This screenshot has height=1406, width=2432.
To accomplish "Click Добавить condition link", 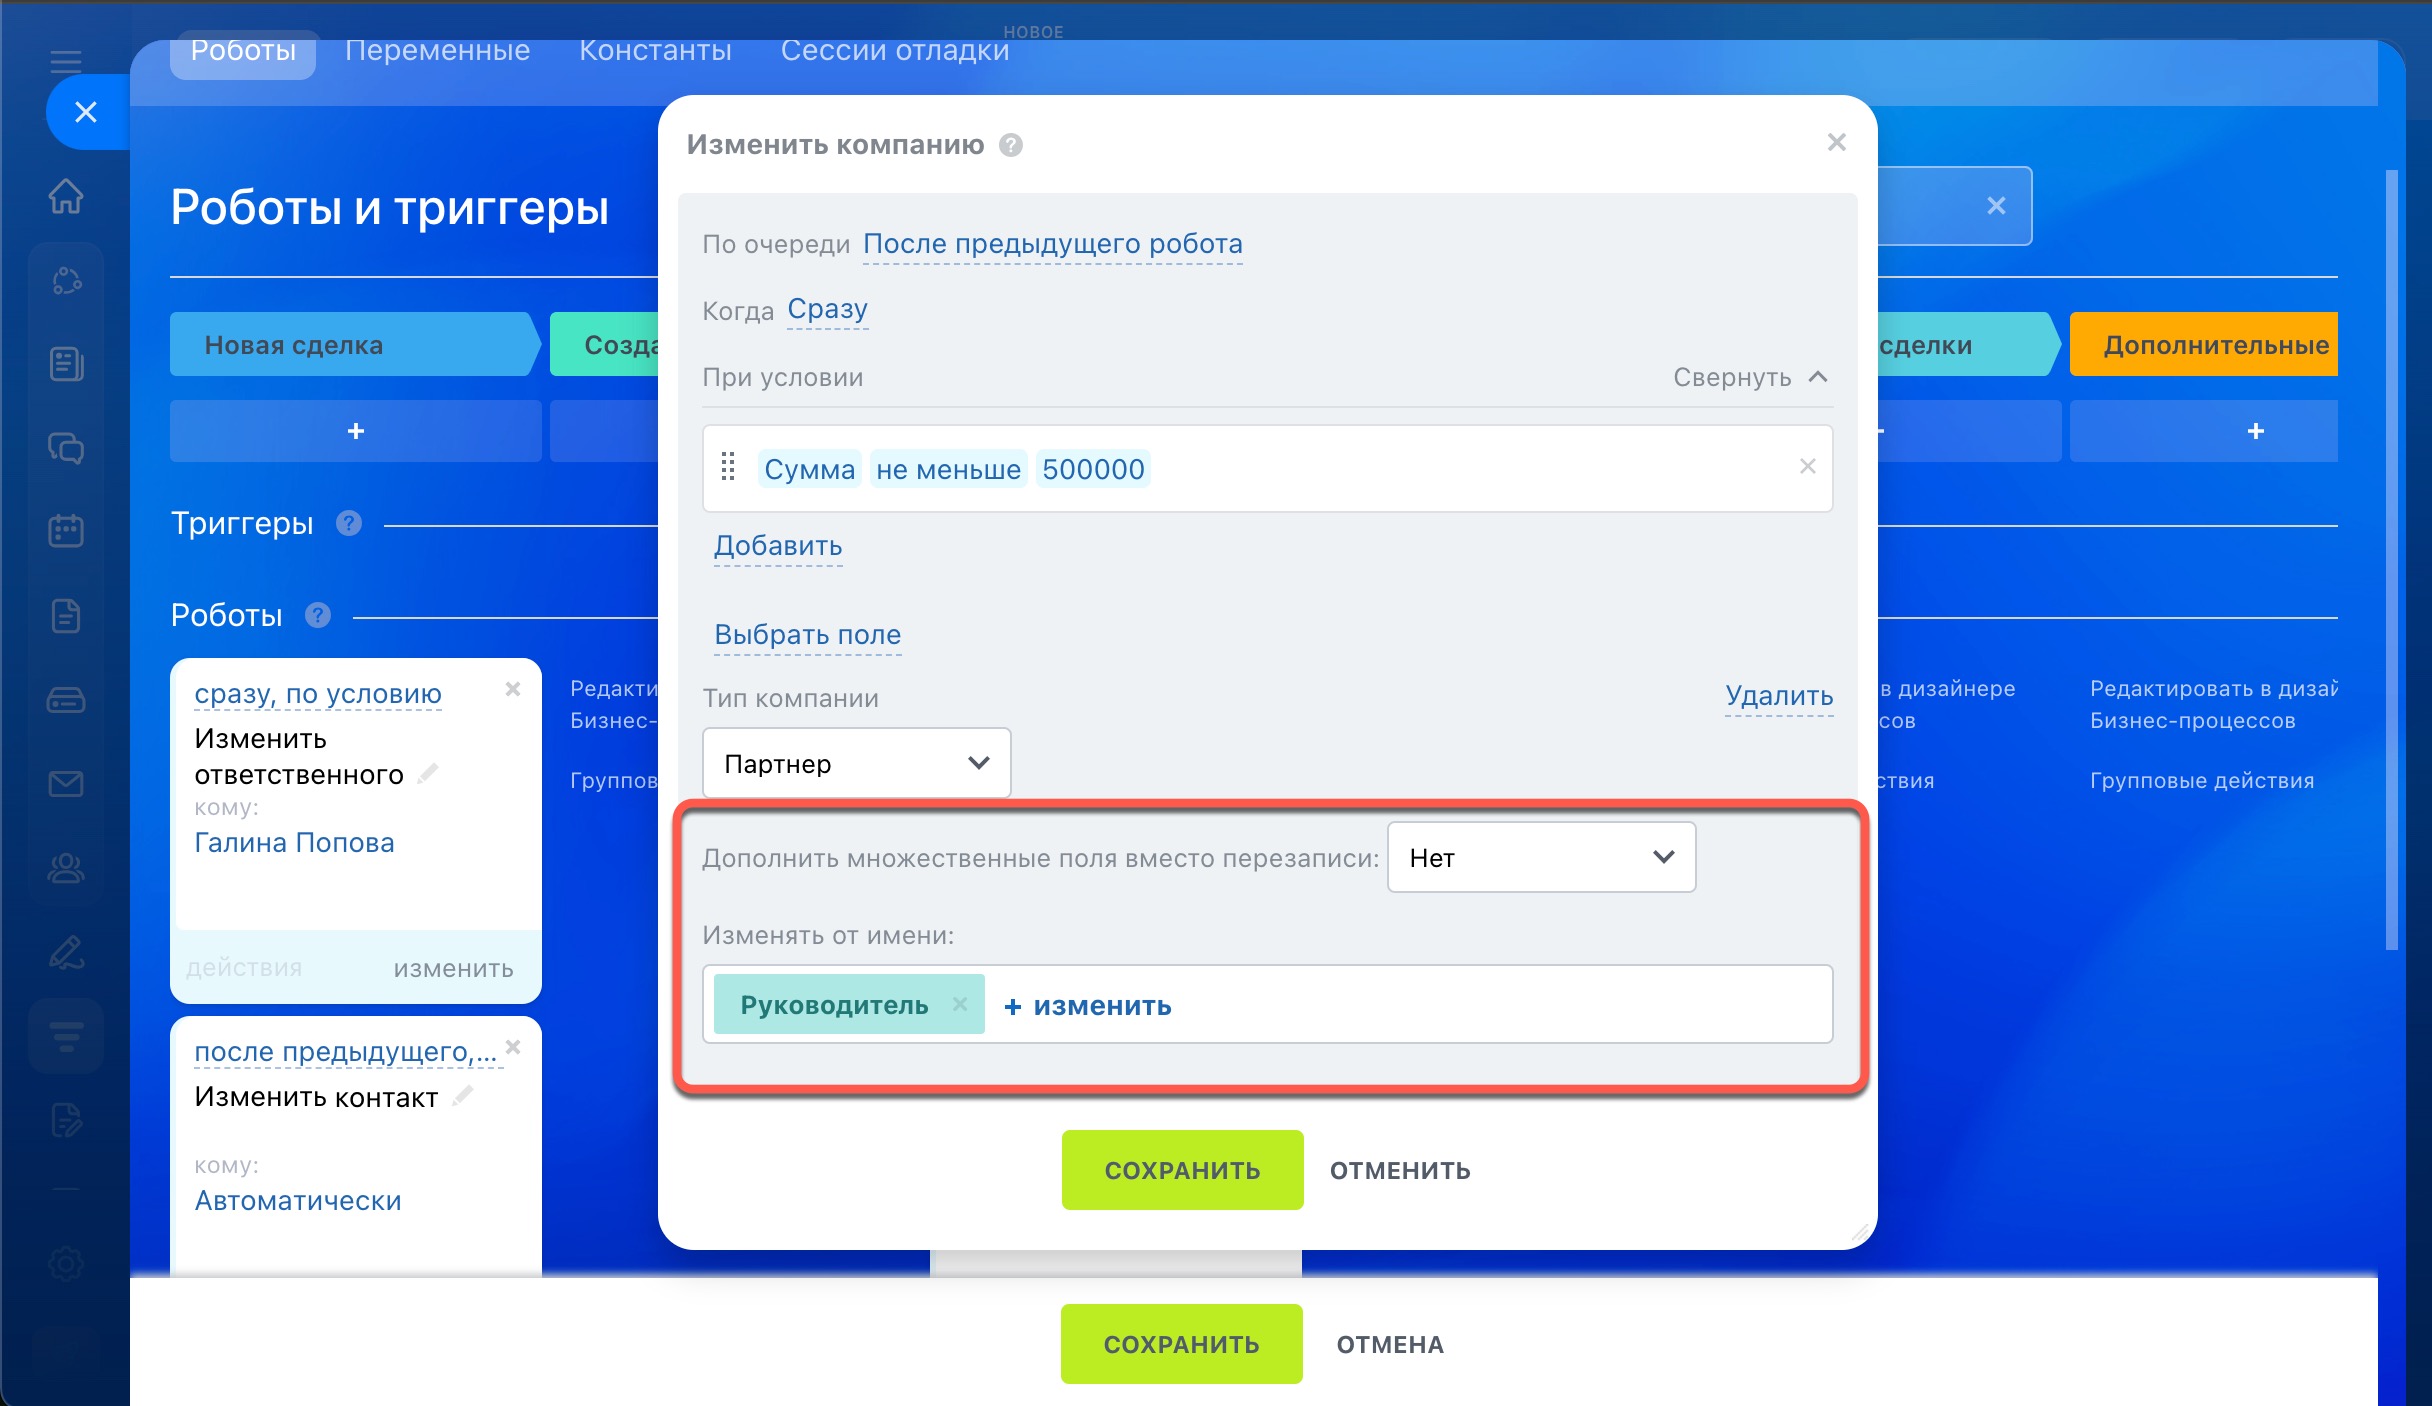I will pos(778,546).
